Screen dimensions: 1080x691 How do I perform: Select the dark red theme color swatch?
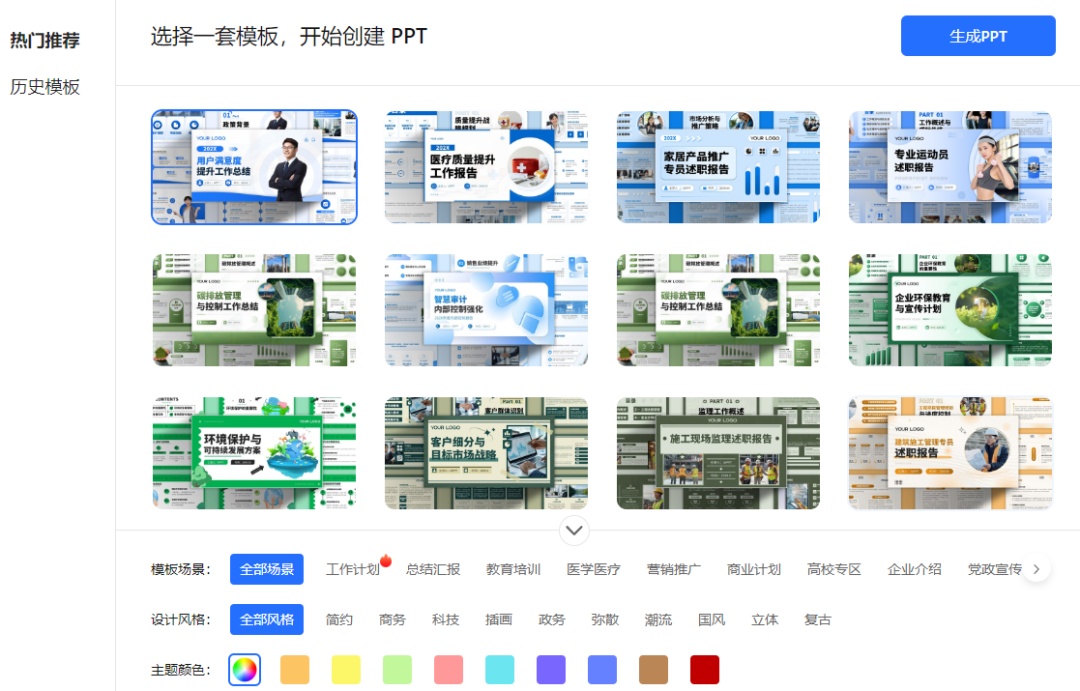point(705,670)
